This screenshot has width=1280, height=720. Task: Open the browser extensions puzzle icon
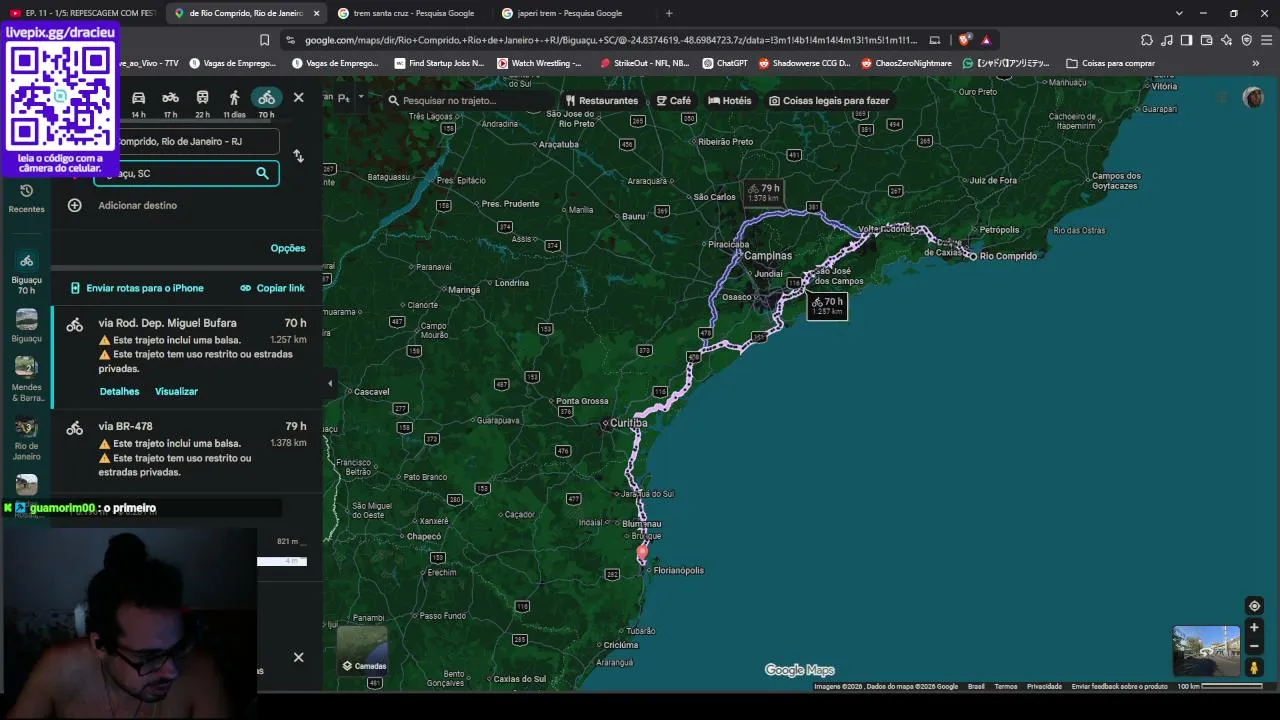point(1147,40)
